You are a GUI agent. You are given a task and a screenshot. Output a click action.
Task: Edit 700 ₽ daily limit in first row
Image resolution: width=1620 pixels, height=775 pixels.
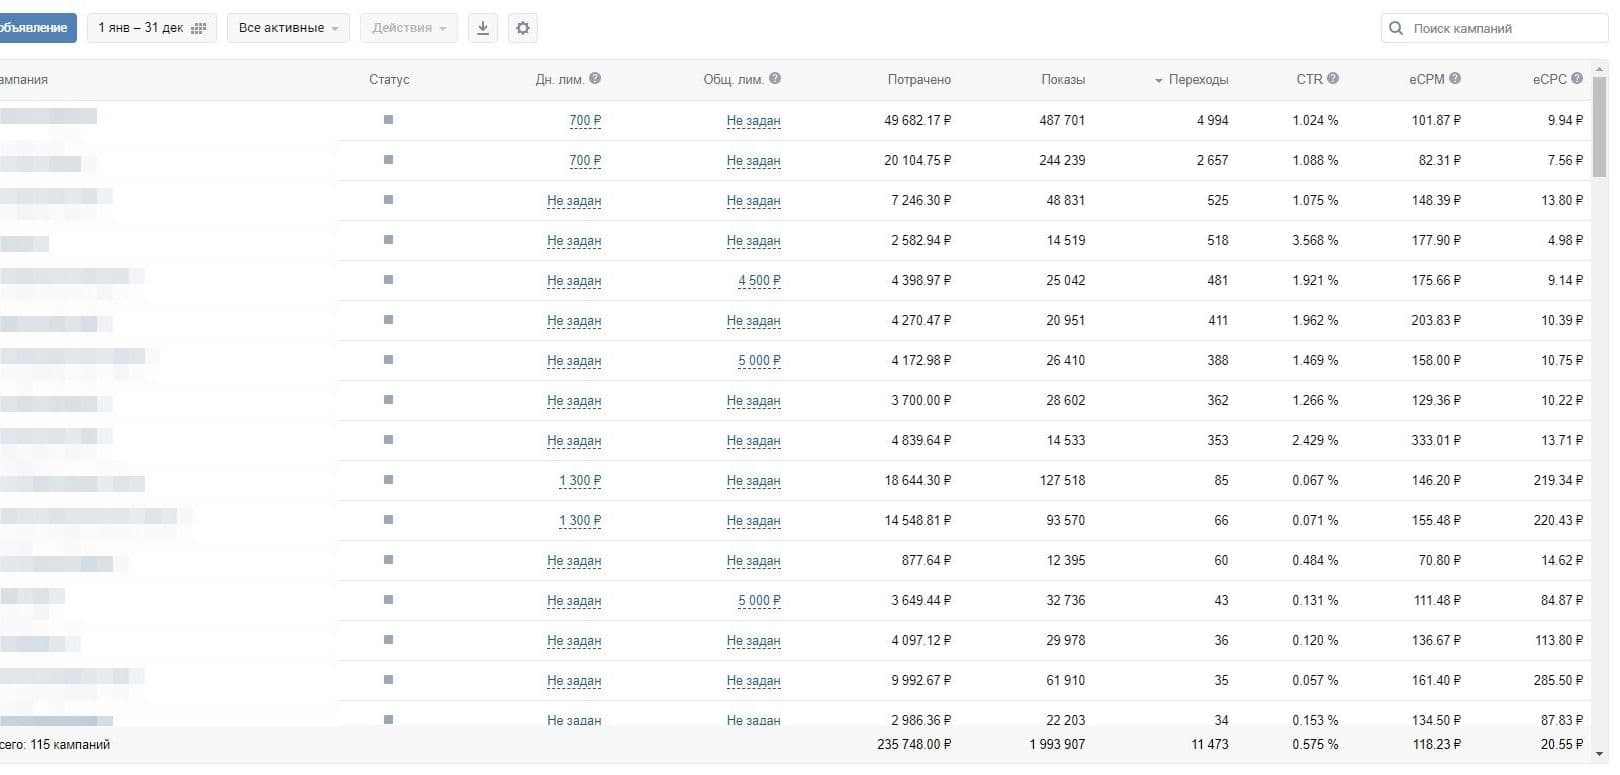[585, 121]
